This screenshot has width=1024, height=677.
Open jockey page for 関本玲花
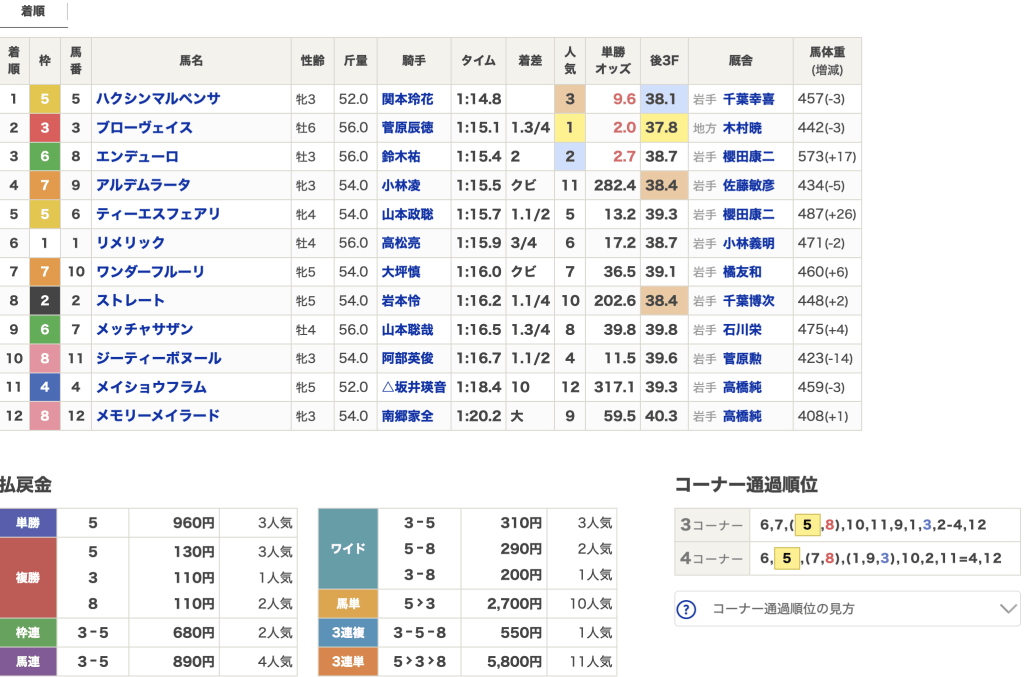pos(408,99)
